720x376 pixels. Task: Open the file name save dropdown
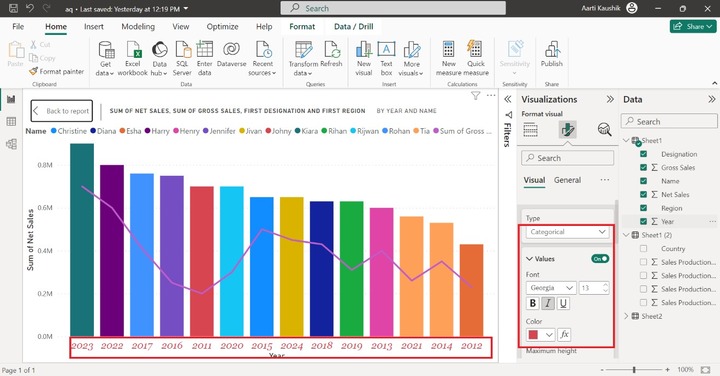(x=186, y=8)
